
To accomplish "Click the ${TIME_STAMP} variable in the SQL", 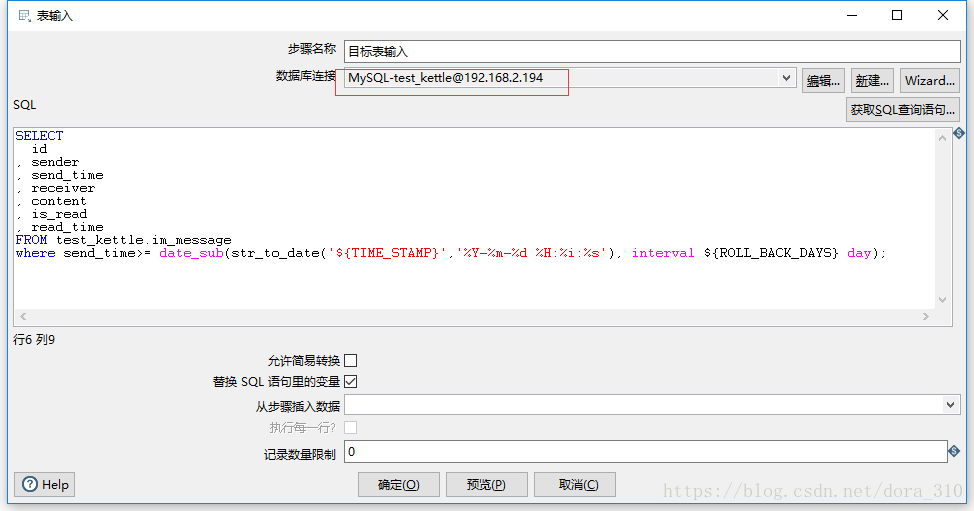I will pyautogui.click(x=388, y=253).
